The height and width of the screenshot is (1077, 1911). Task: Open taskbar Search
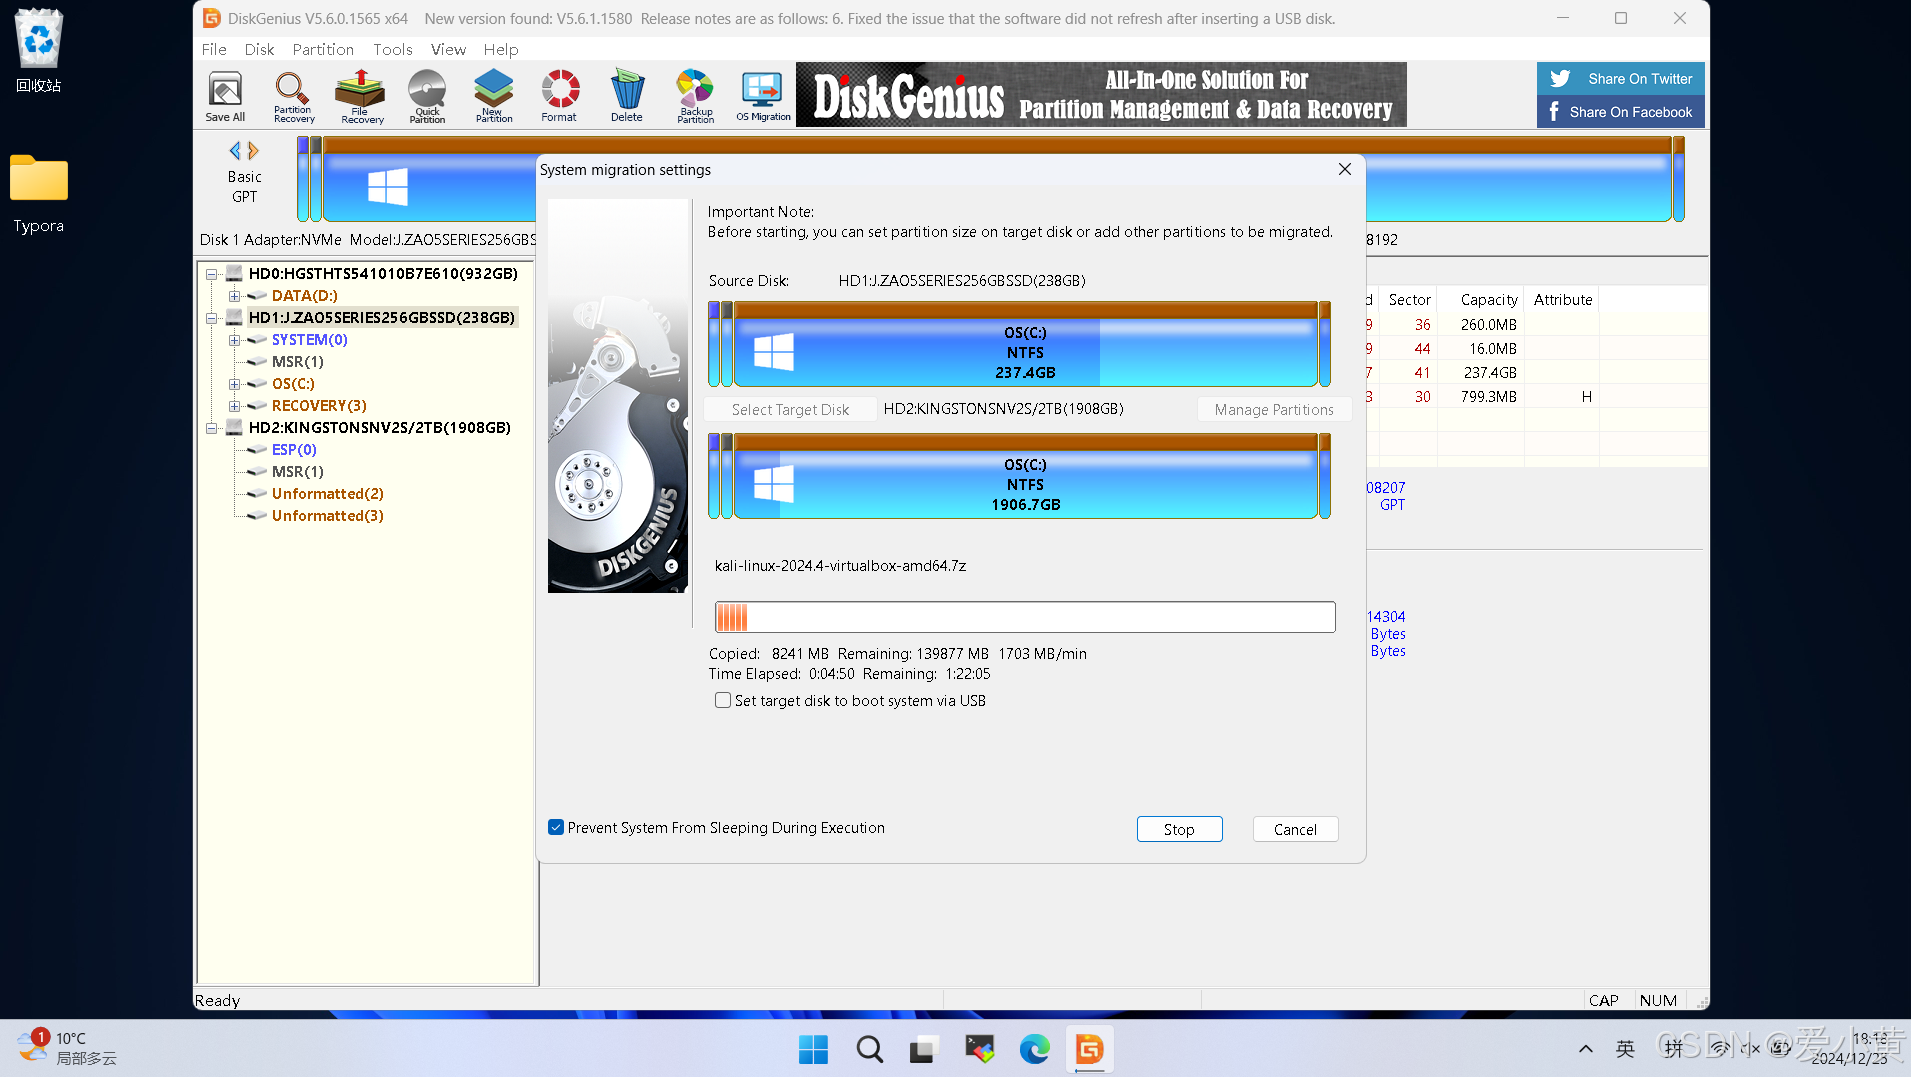[869, 1049]
